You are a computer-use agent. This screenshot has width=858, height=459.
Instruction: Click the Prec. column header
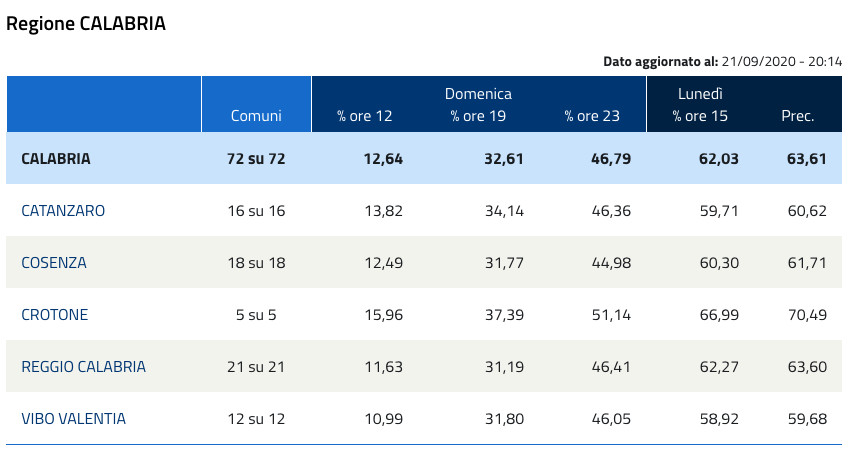pyautogui.click(x=797, y=116)
